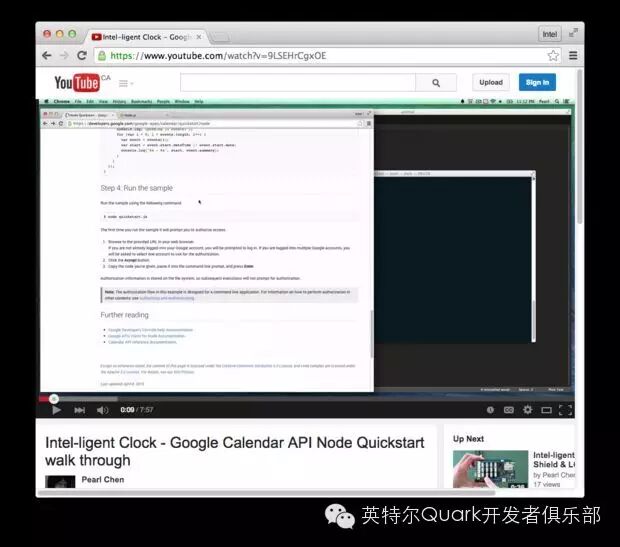620x547 pixels.
Task: Open video settings gear
Action: click(527, 410)
